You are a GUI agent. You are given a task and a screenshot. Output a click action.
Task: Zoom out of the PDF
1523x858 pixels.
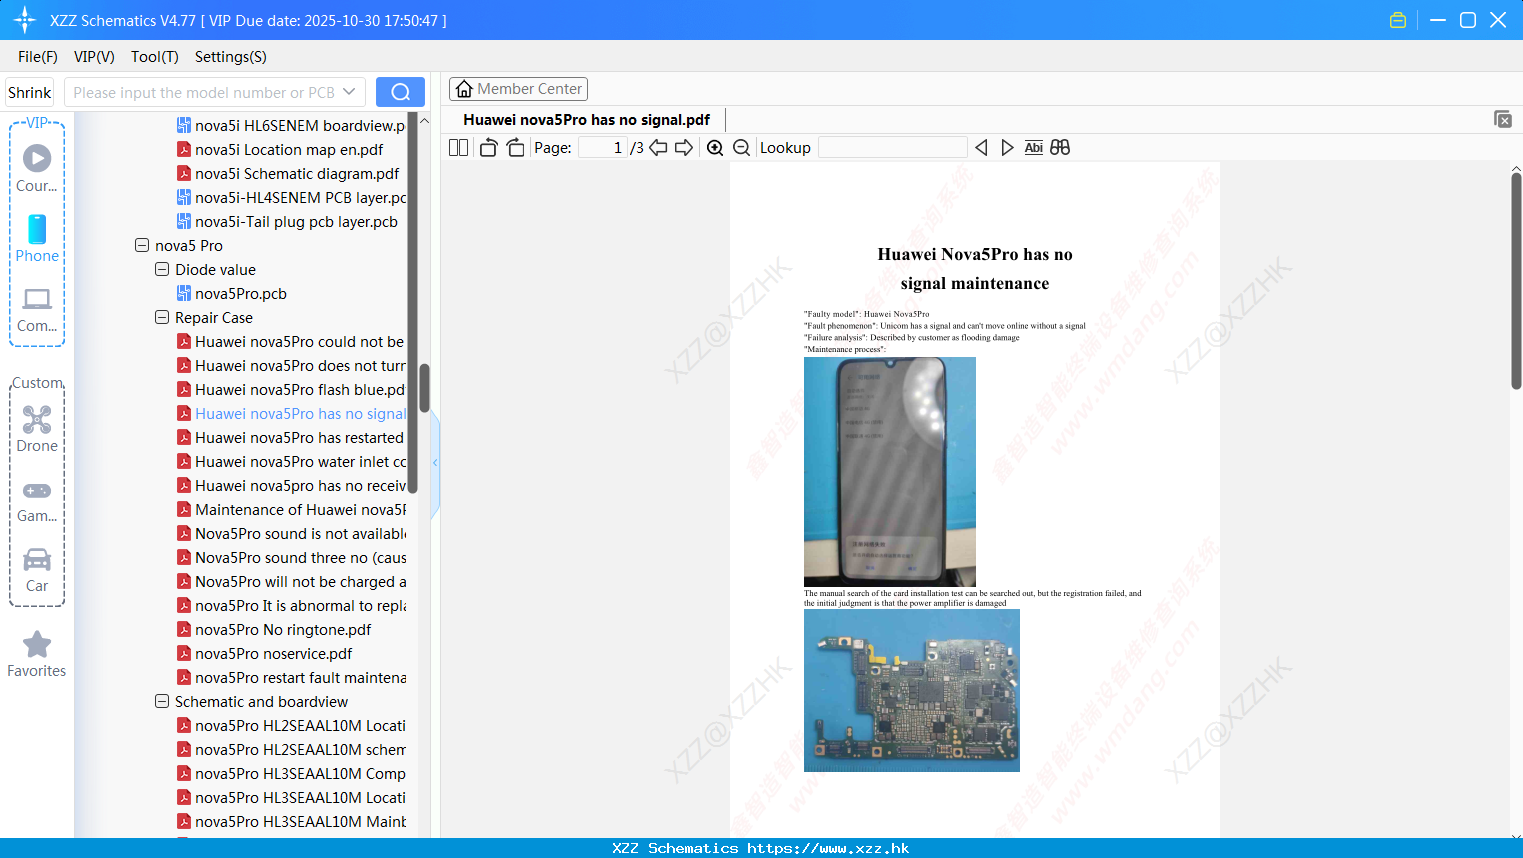coord(742,148)
